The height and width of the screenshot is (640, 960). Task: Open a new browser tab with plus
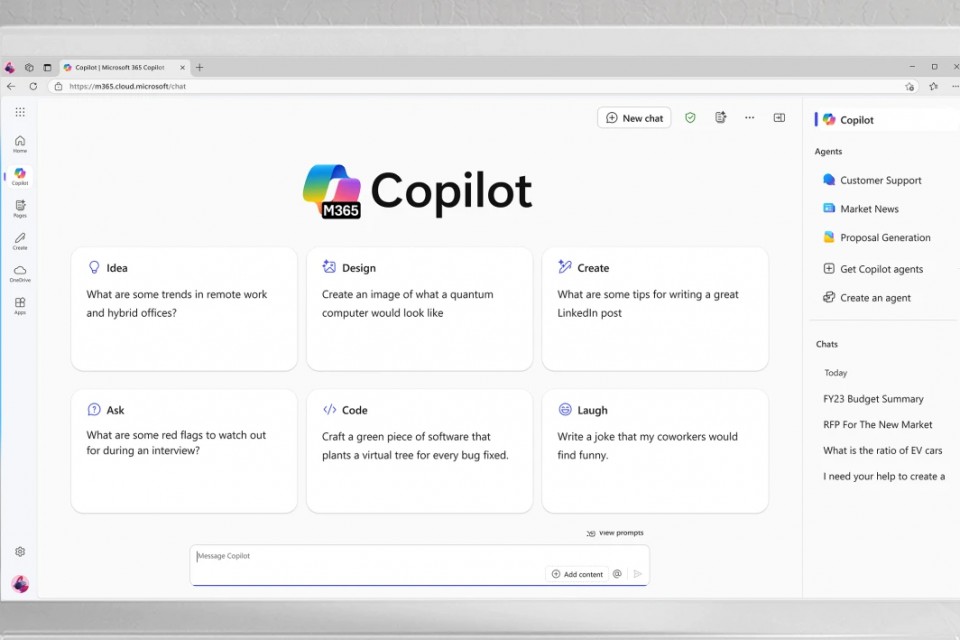pyautogui.click(x=200, y=67)
